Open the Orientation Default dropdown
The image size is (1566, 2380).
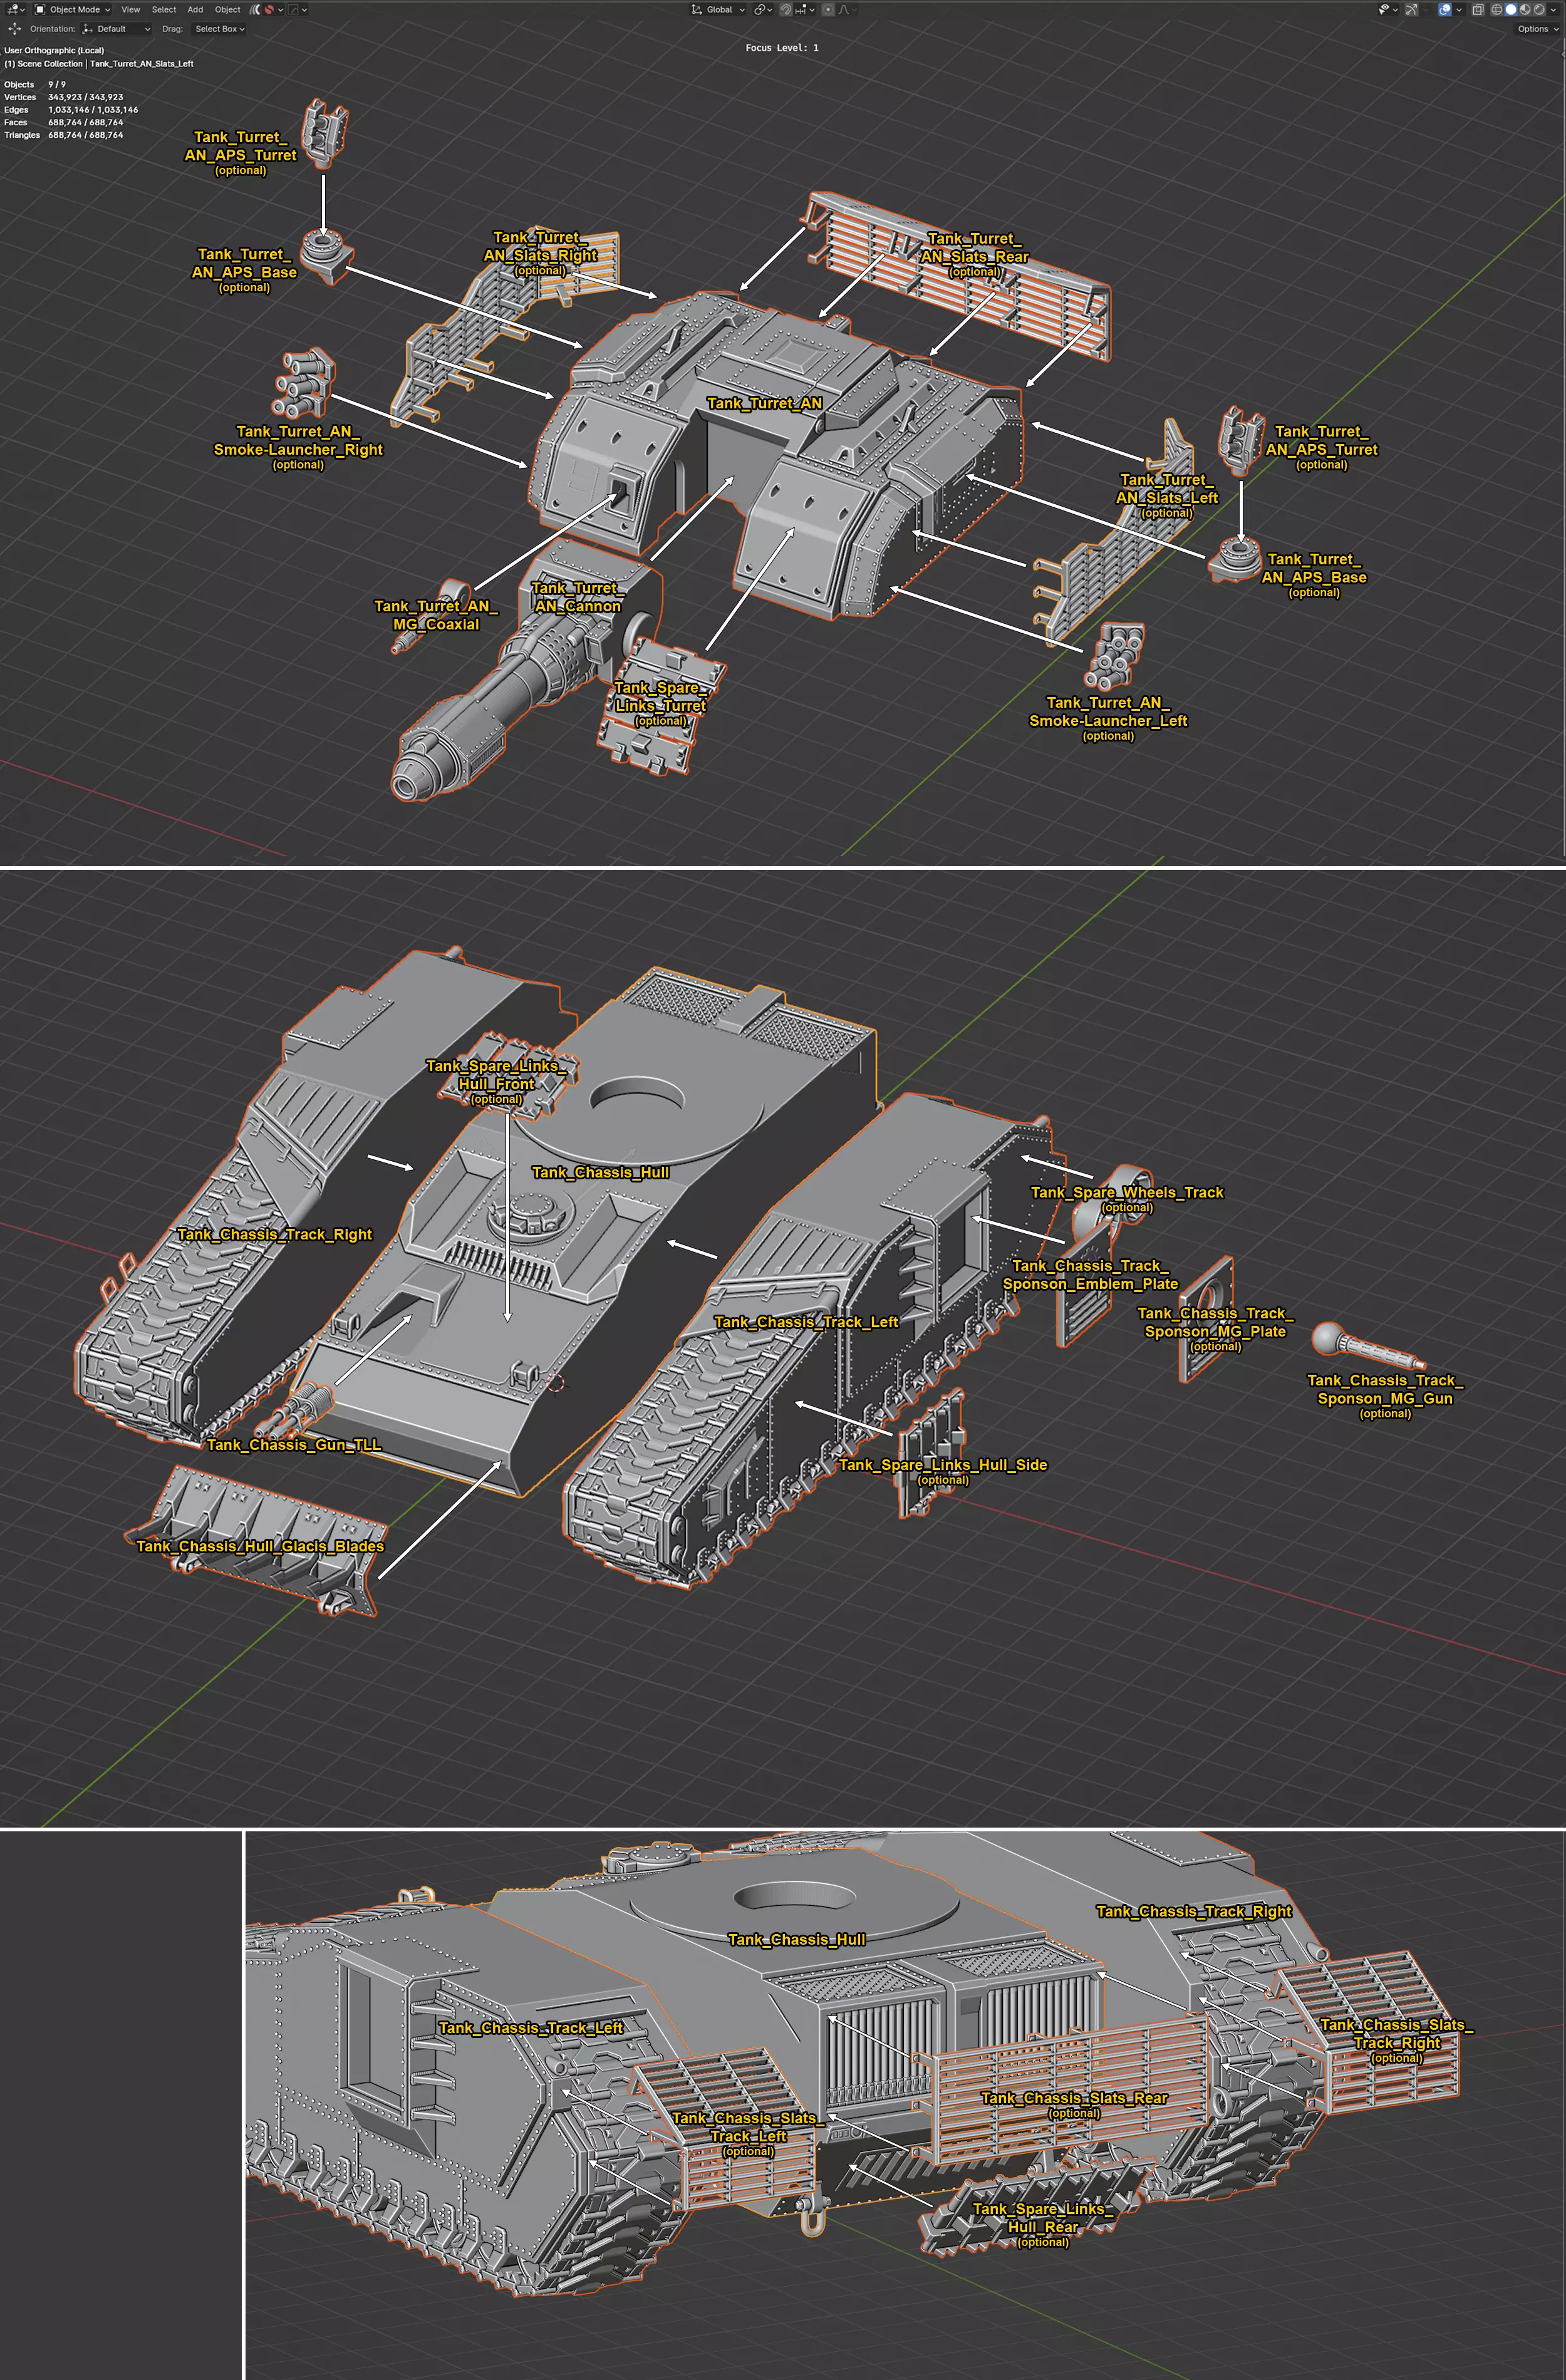click(x=116, y=29)
